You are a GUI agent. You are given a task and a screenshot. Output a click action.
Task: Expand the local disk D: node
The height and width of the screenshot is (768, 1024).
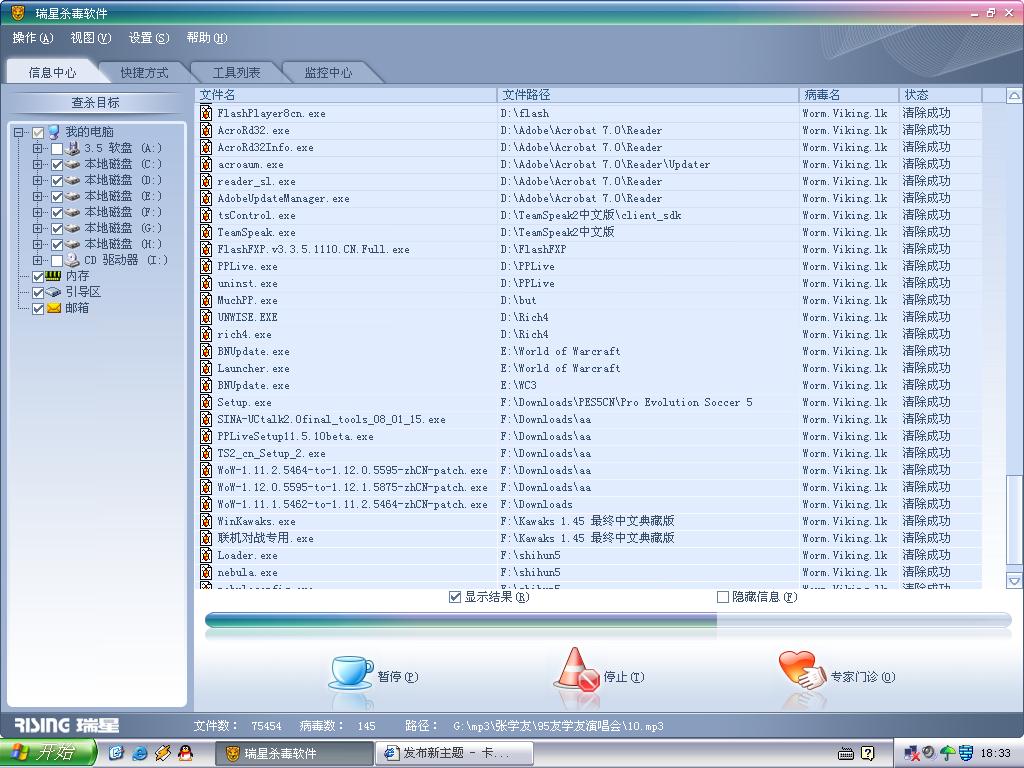click(x=37, y=180)
